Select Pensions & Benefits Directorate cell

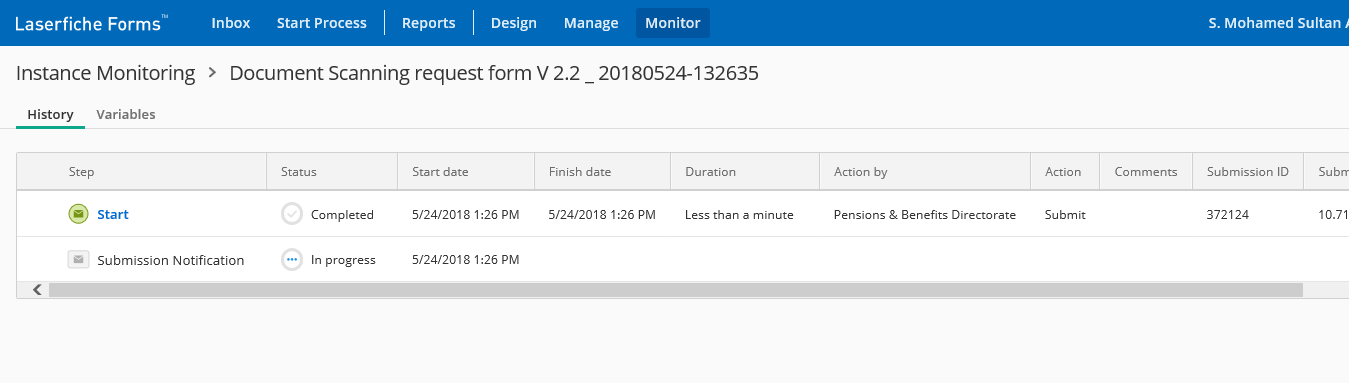(x=925, y=215)
